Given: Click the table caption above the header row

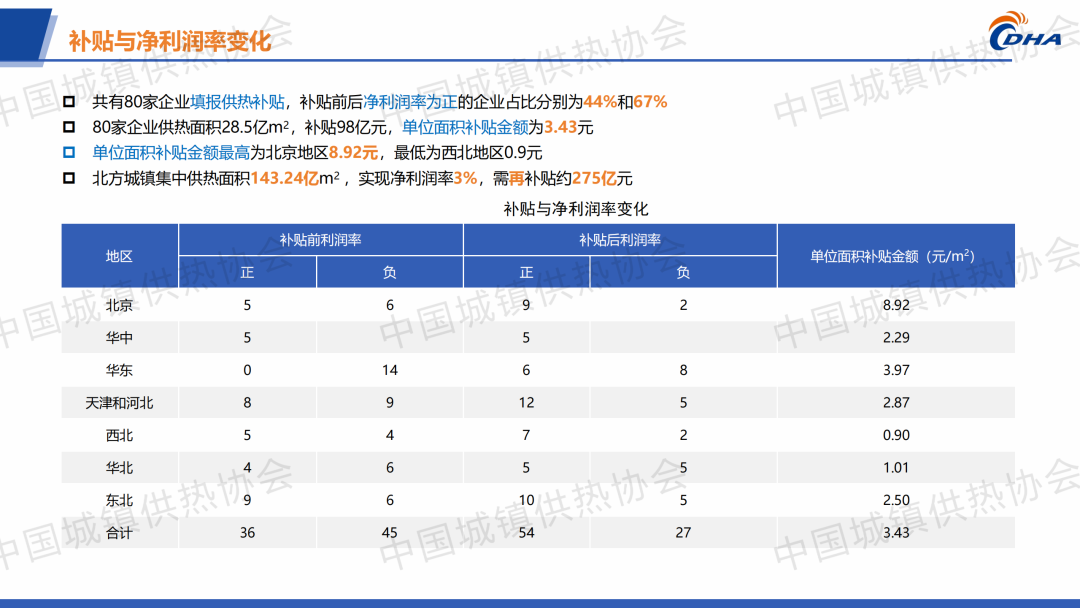Looking at the screenshot, I should (576, 209).
